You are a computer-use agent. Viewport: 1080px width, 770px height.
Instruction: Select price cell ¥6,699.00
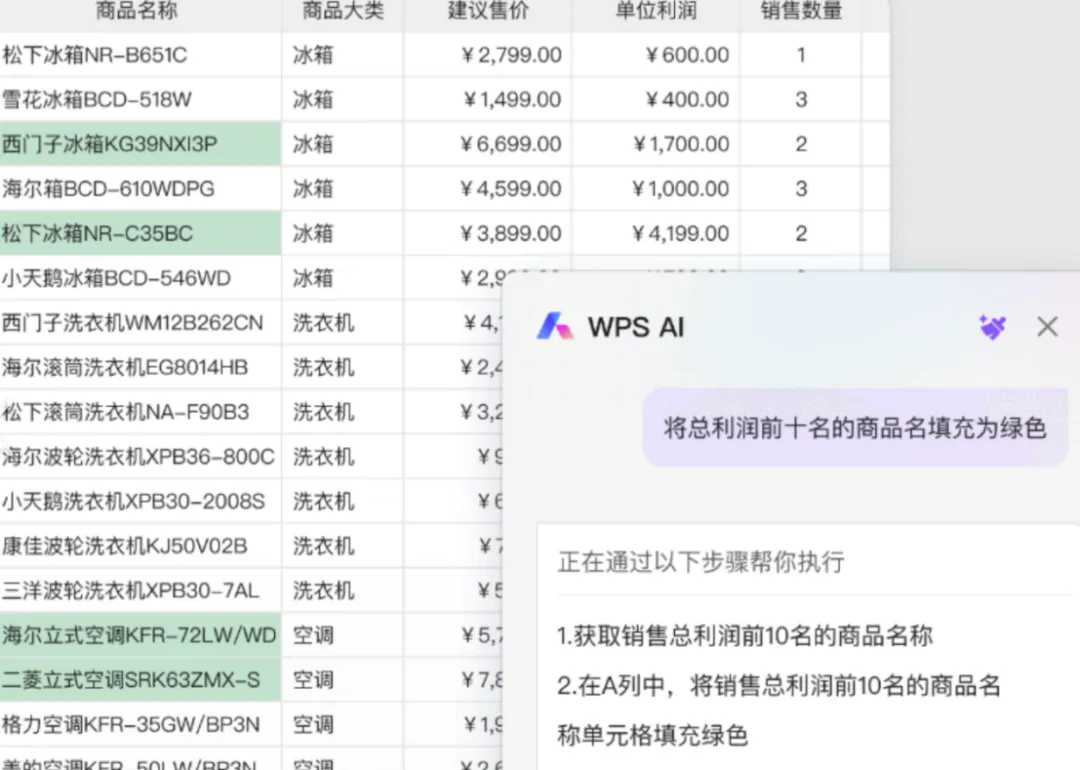tap(488, 144)
